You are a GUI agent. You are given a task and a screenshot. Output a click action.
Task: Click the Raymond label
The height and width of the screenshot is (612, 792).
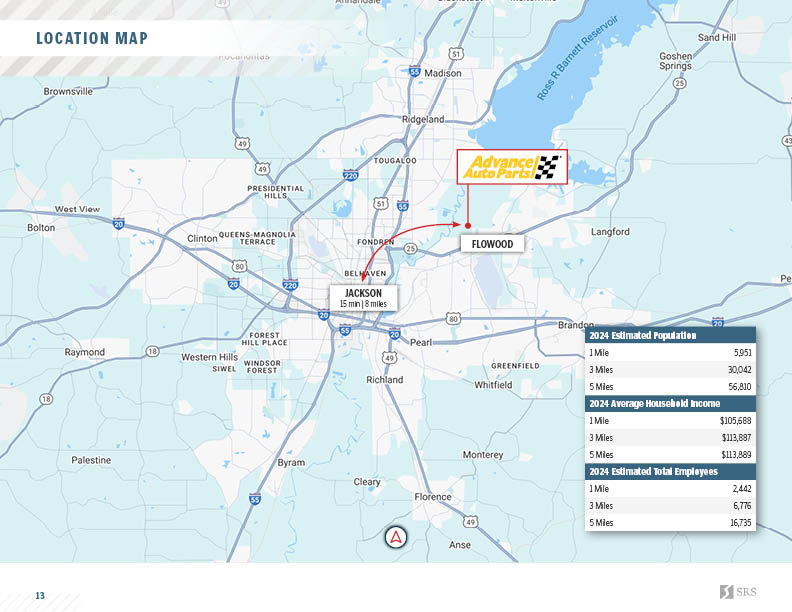pyautogui.click(x=85, y=352)
